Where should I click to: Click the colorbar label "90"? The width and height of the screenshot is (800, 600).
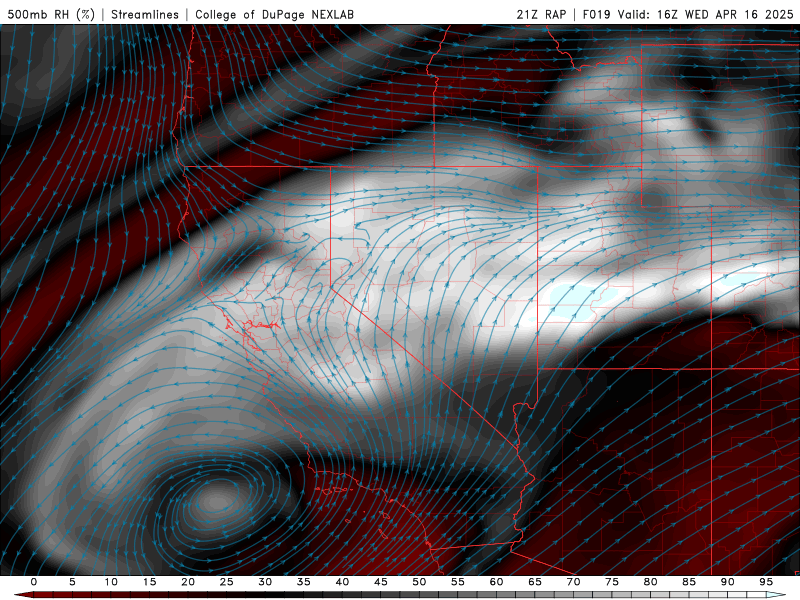727,582
